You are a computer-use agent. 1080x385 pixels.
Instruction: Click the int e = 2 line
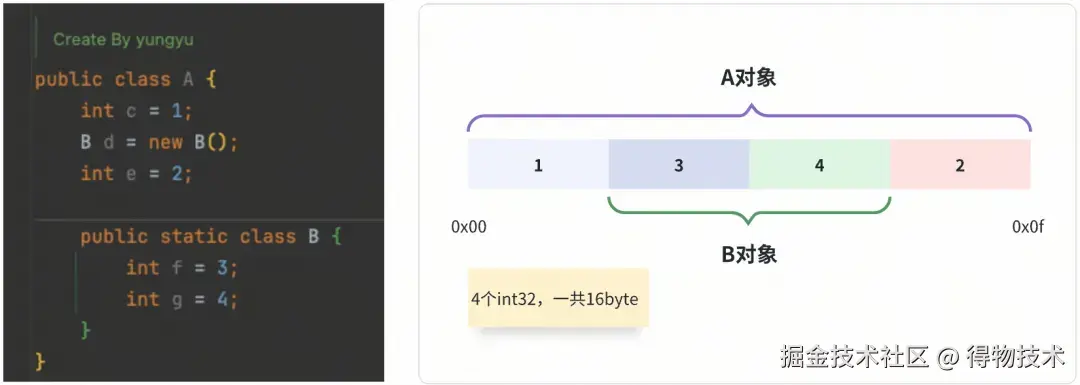click(x=136, y=173)
